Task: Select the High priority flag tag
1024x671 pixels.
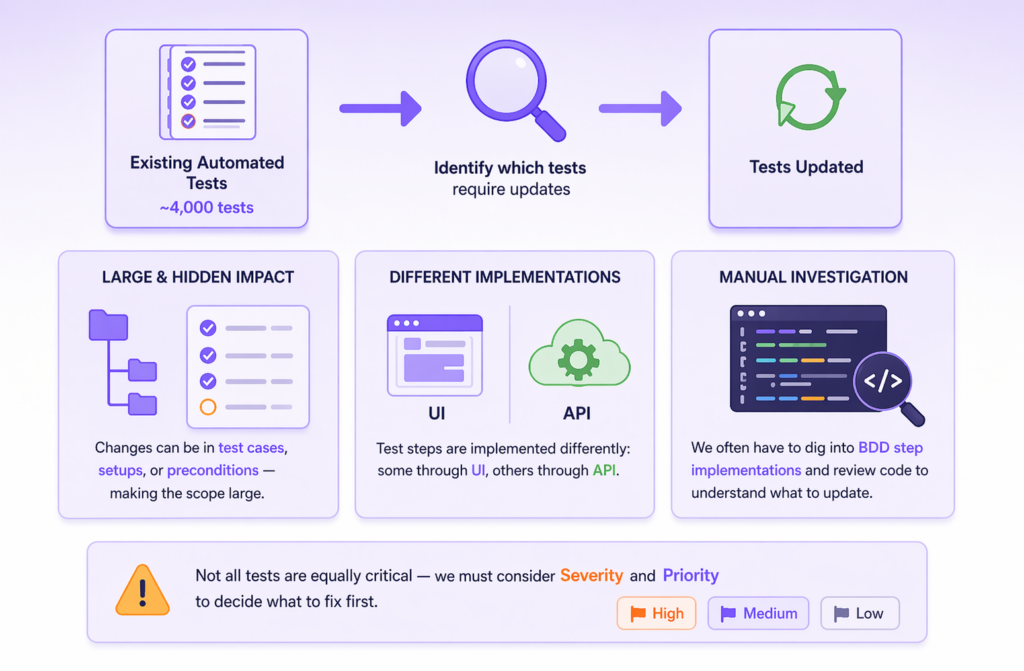Action: point(656,613)
